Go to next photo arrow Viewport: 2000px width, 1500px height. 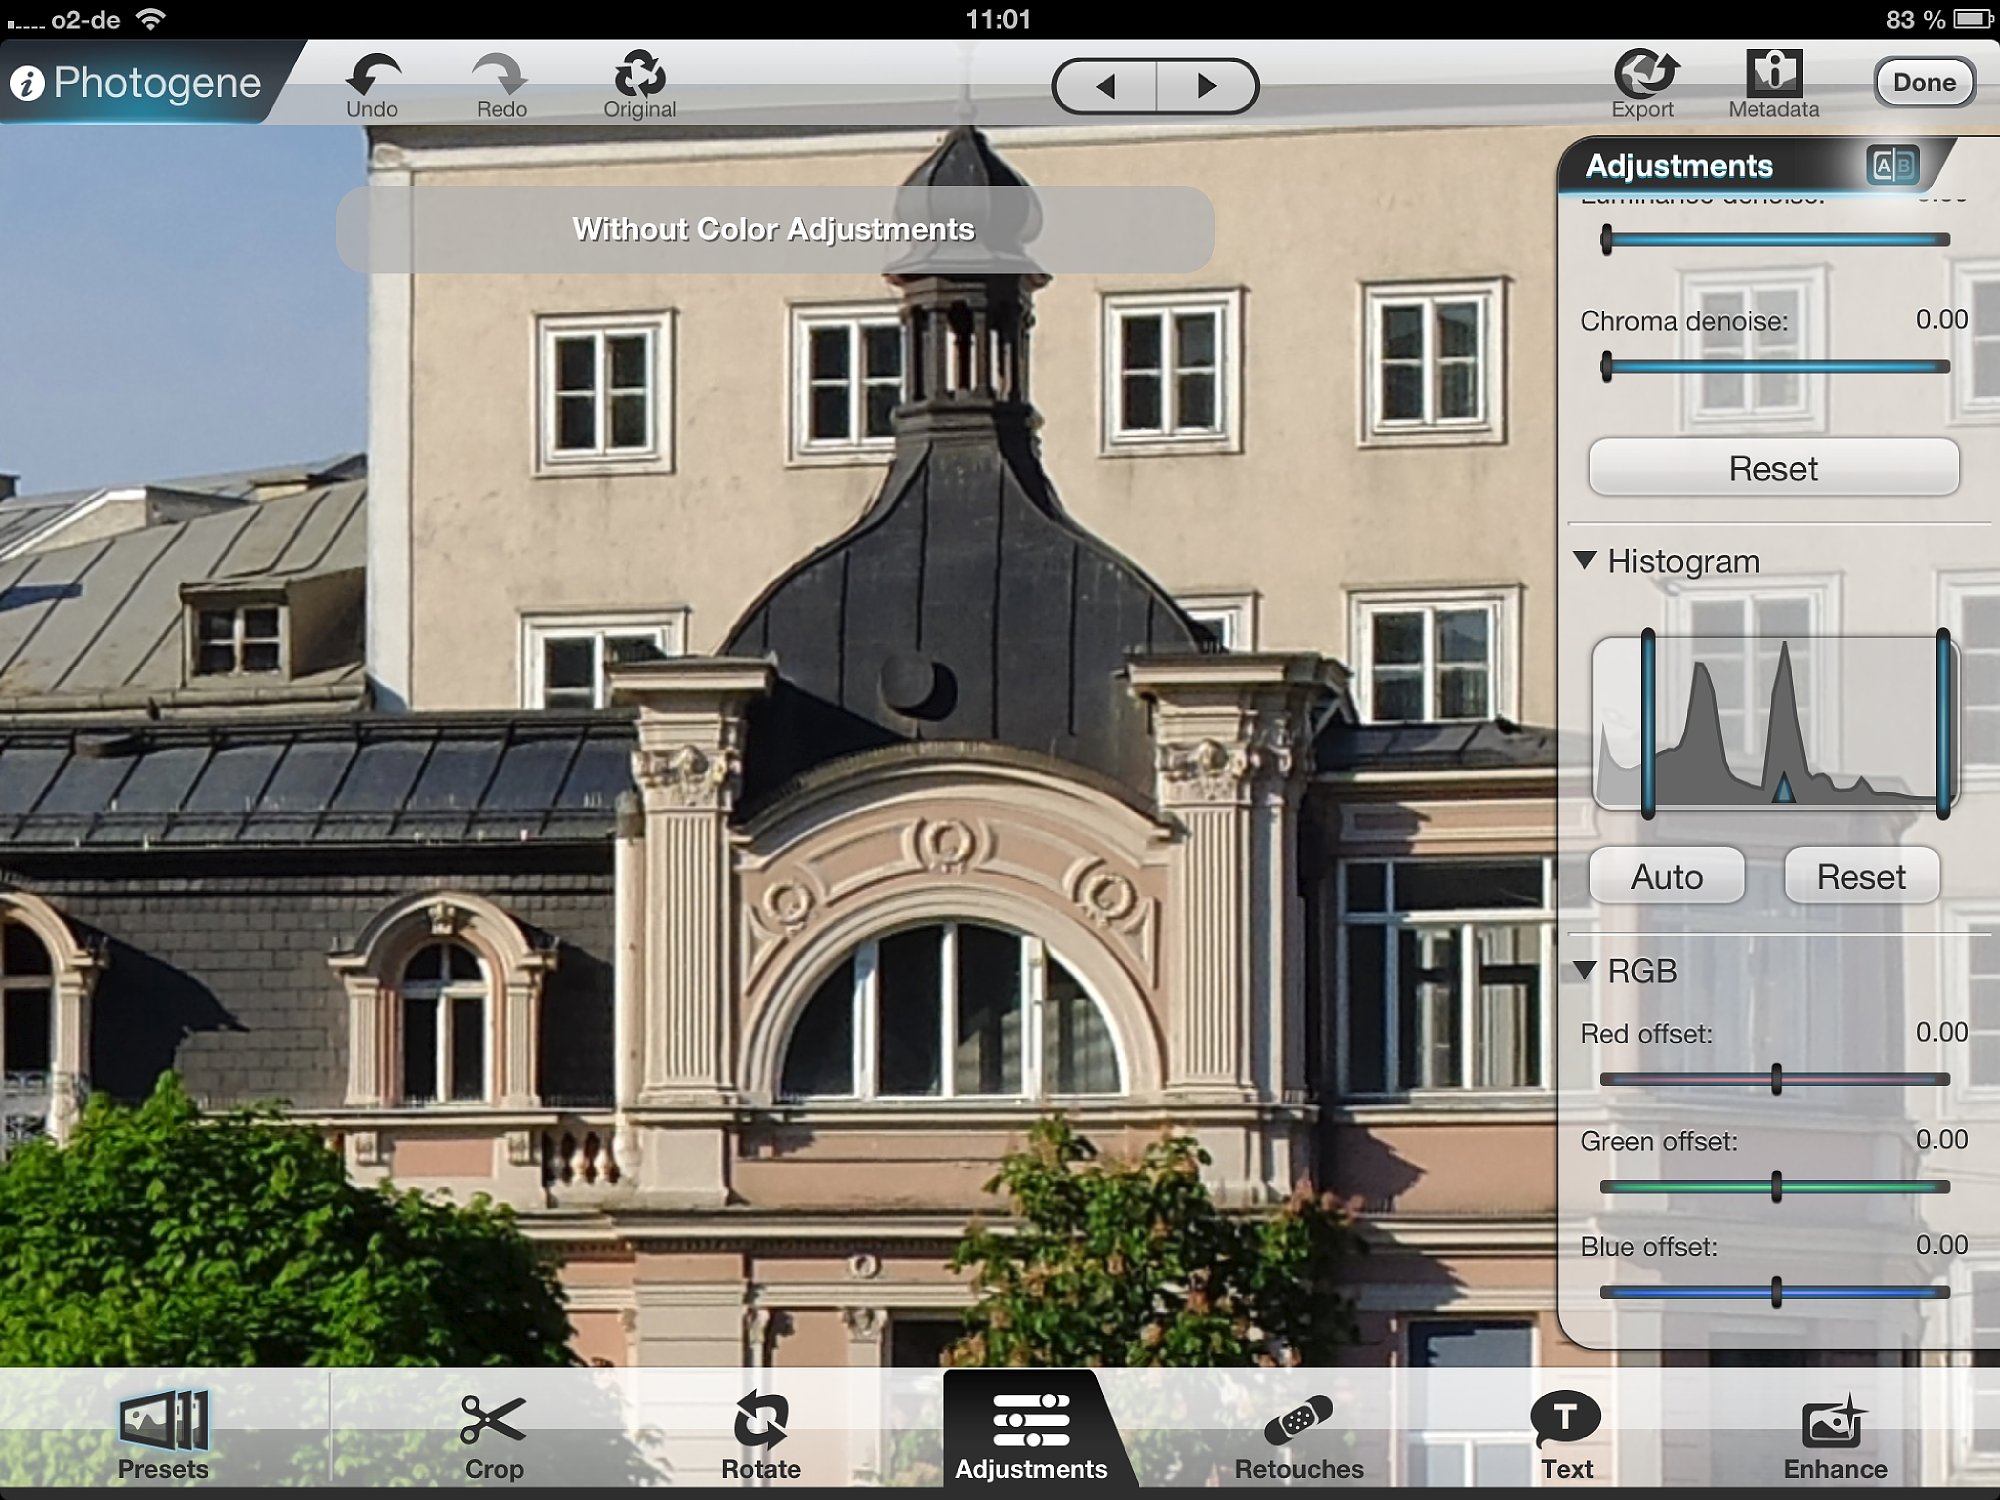pyautogui.click(x=1207, y=87)
